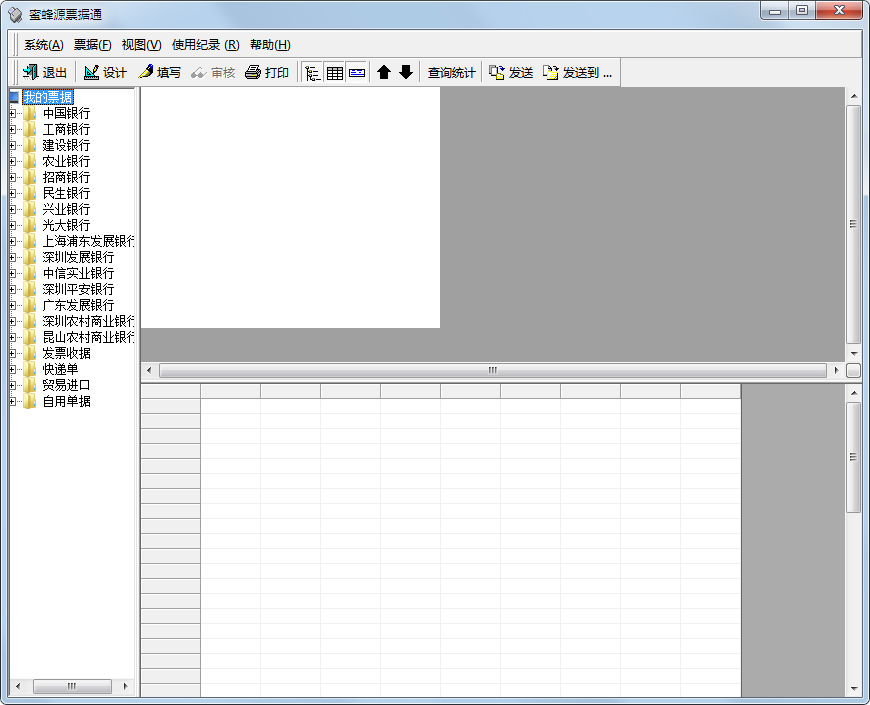The width and height of the screenshot is (870, 705).
Task: Click the downward arrow icon on the toolbar
Action: pos(405,71)
